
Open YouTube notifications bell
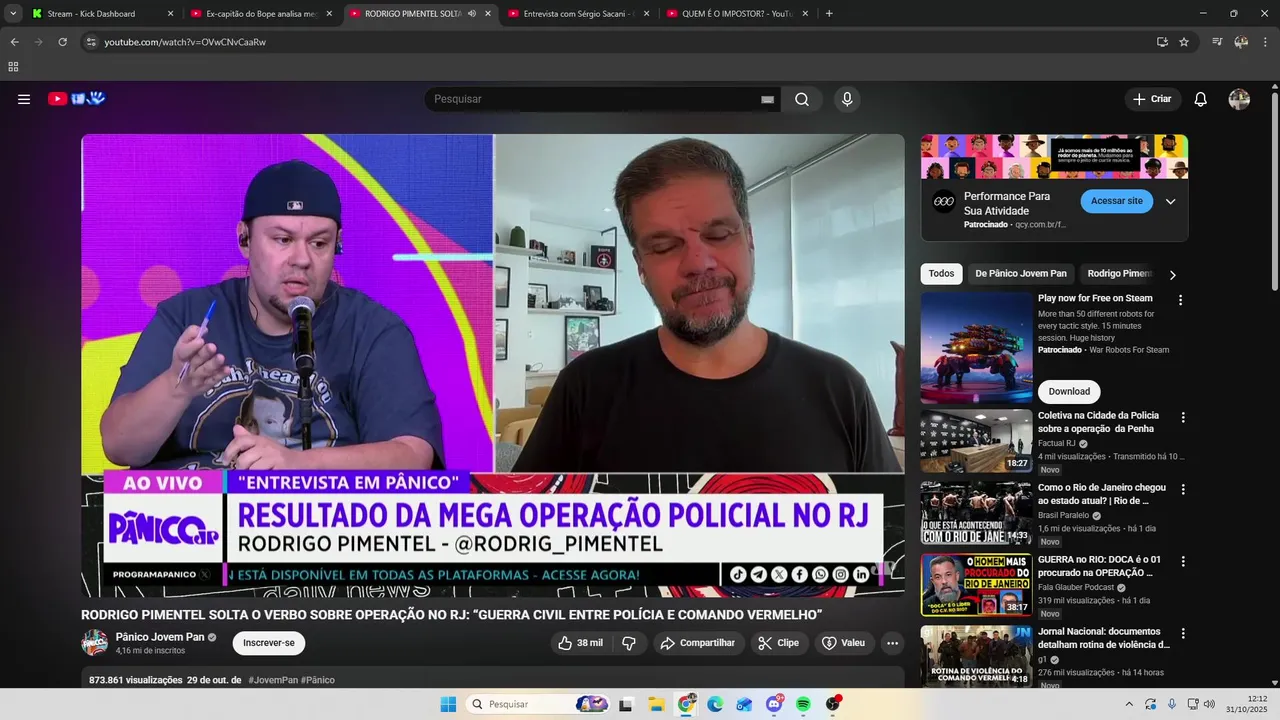pos(1201,99)
